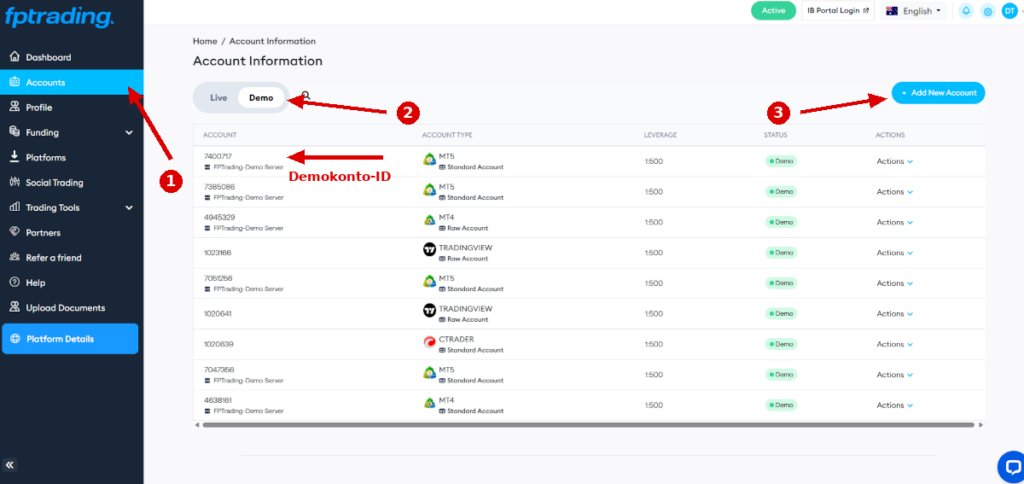1024x484 pixels.
Task: Click the Trading Tools chart icon
Action: [x=14, y=207]
